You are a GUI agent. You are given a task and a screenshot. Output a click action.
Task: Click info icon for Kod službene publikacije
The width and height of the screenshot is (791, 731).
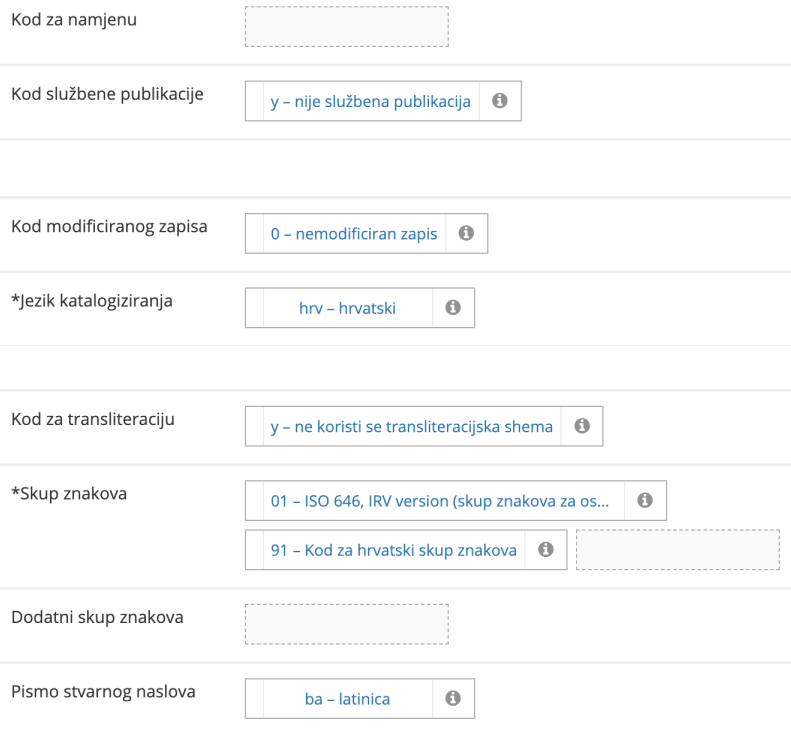pyautogui.click(x=500, y=101)
